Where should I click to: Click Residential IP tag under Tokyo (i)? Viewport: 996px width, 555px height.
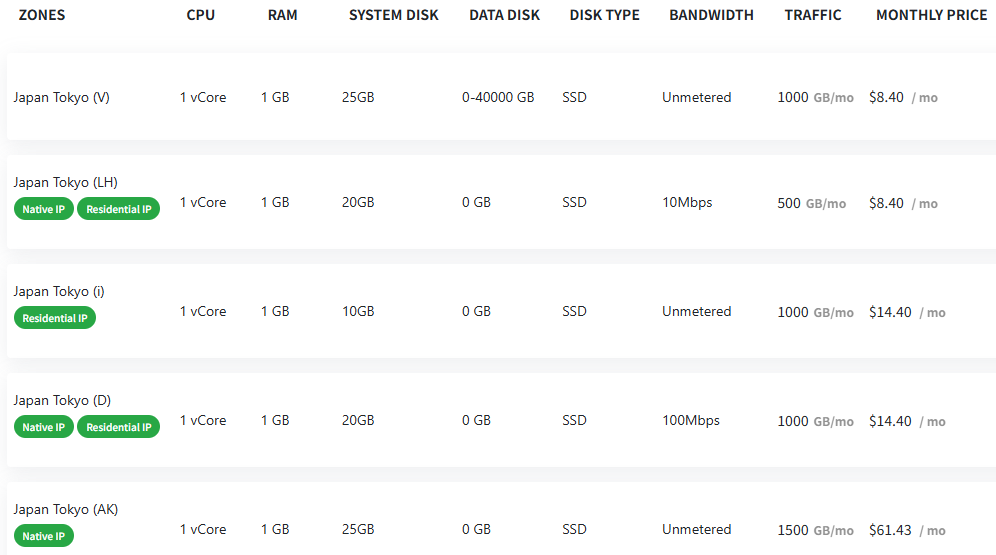pos(55,318)
